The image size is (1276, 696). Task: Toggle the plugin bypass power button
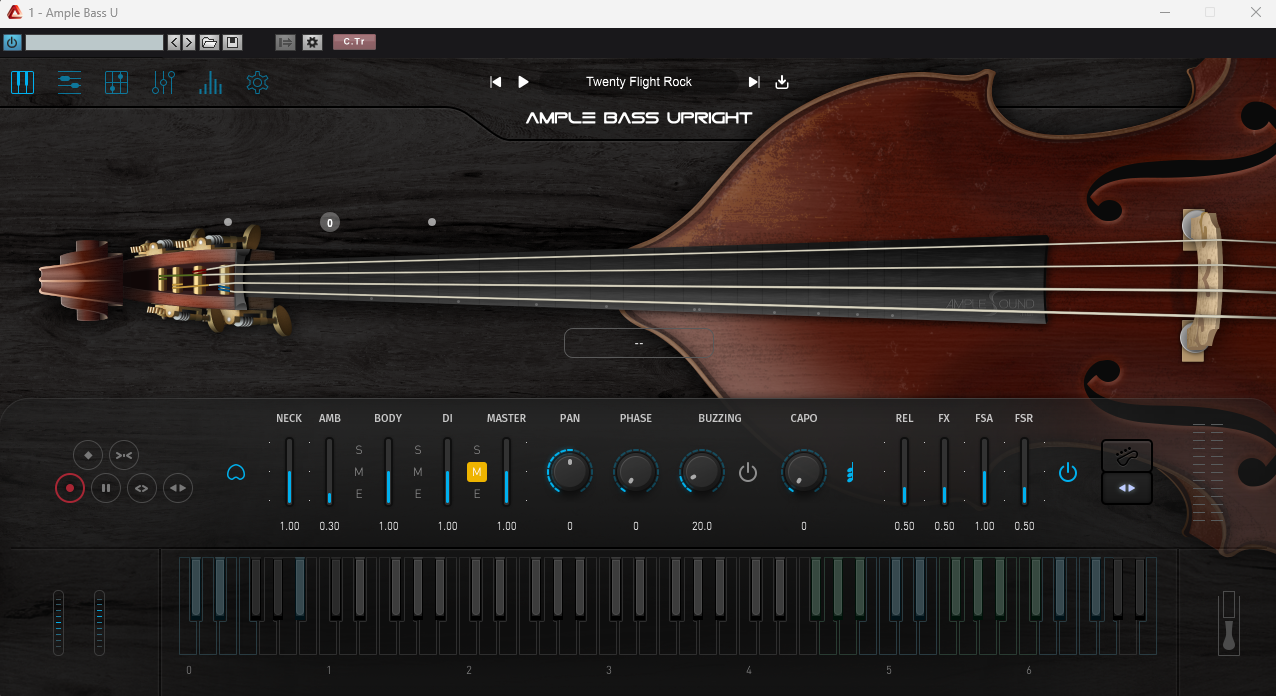tap(13, 42)
